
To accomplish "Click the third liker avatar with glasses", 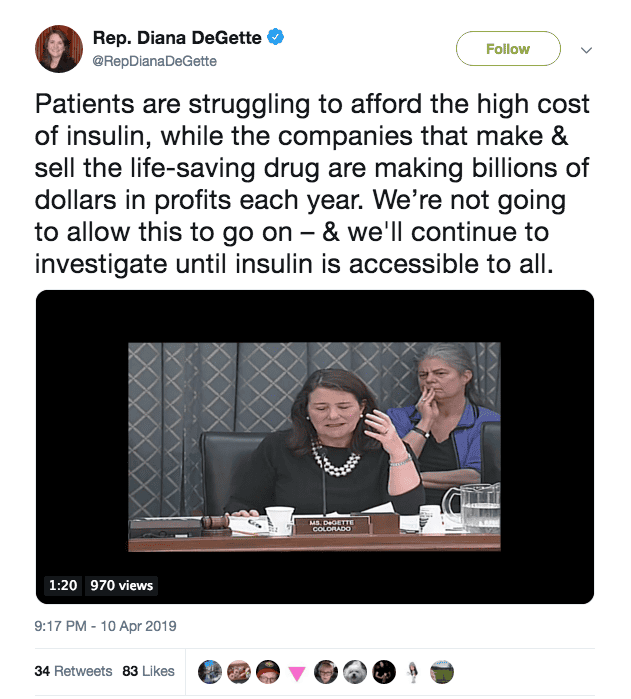I will tap(267, 671).
